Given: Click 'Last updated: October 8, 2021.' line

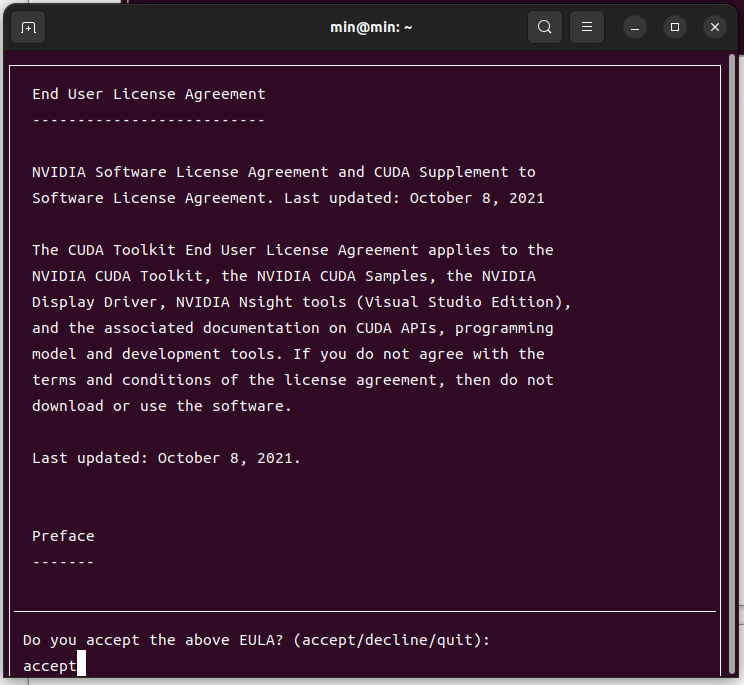Looking at the screenshot, I should coord(167,458).
